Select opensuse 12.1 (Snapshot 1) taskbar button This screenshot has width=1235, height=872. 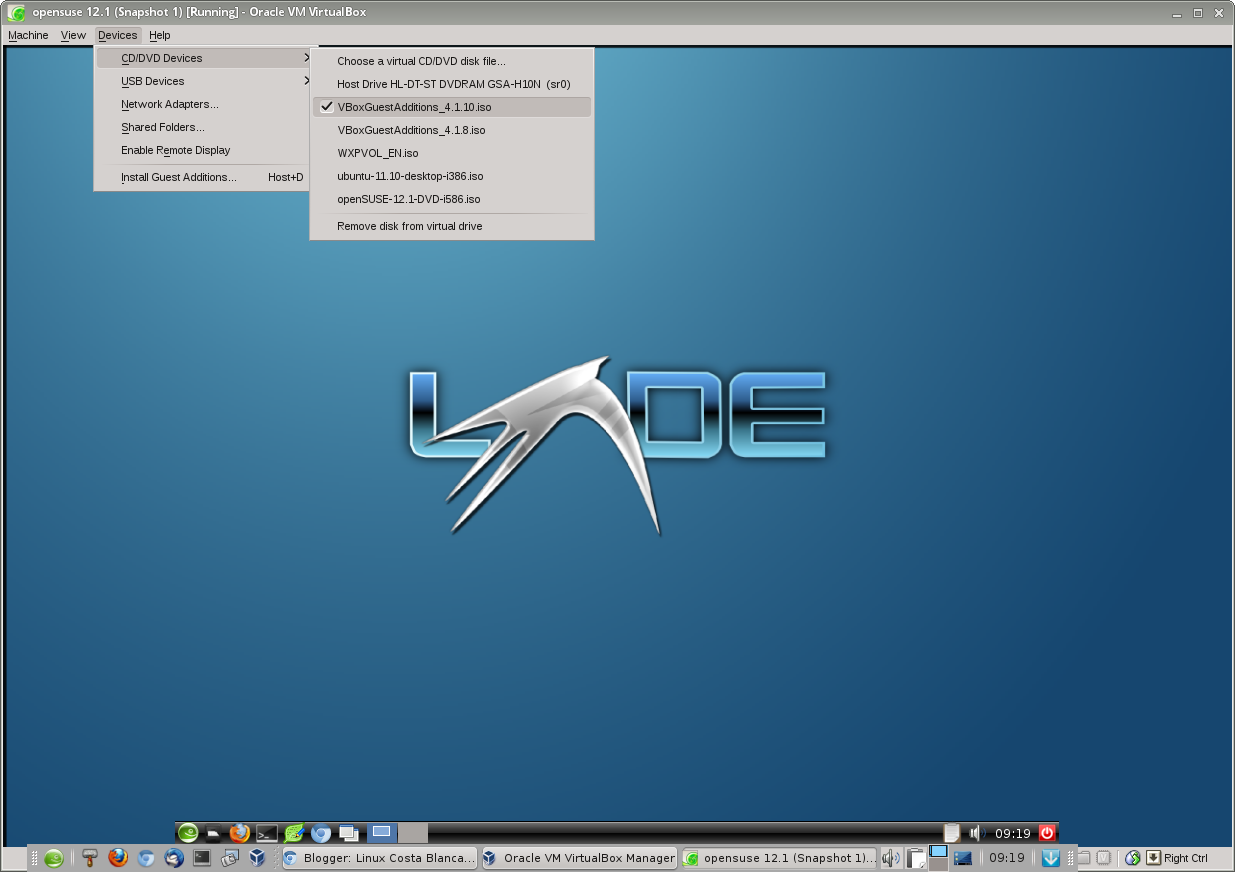[x=779, y=858]
